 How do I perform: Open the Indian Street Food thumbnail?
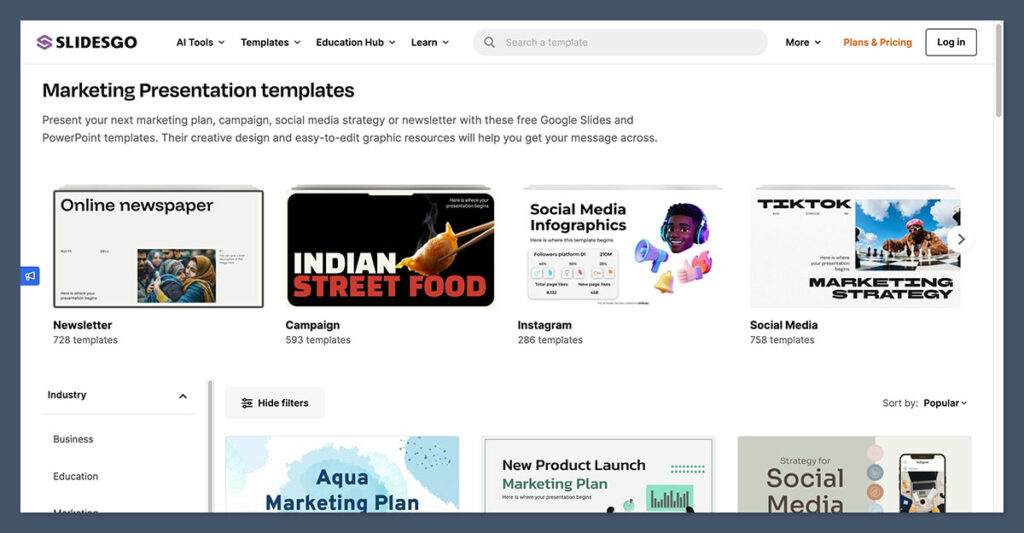pyautogui.click(x=390, y=249)
